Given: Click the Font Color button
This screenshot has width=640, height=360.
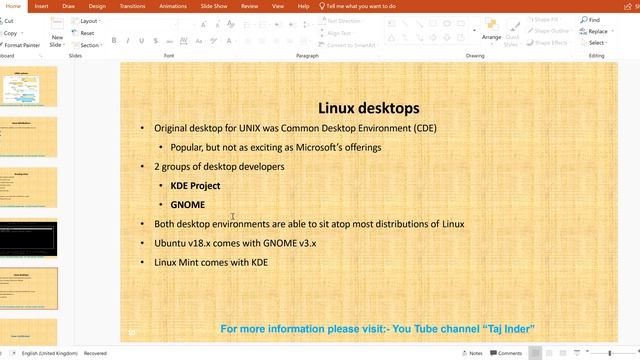Looking at the screenshot, I should [x=229, y=40].
